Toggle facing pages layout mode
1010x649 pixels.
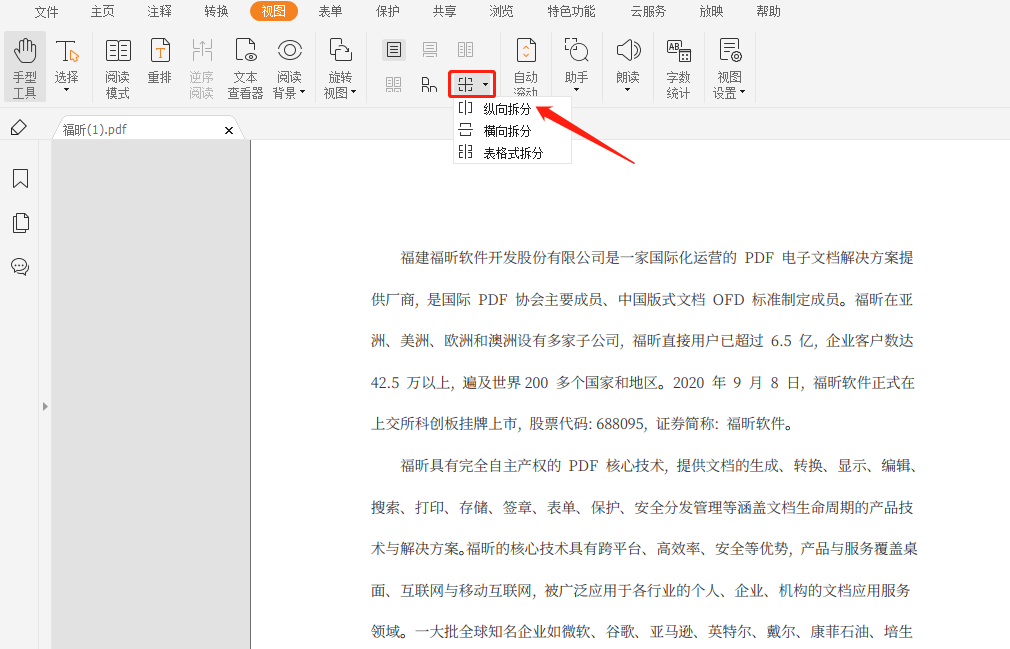(463, 49)
